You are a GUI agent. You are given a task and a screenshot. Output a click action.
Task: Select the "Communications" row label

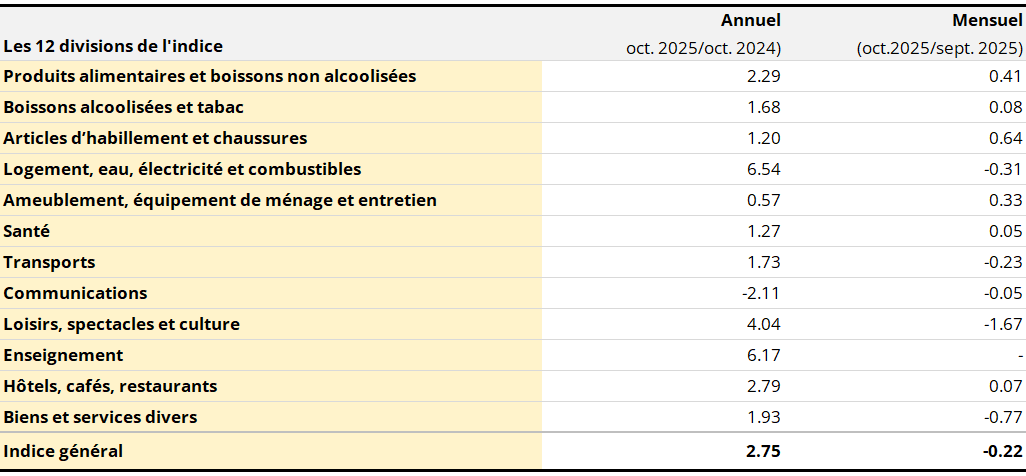click(75, 293)
